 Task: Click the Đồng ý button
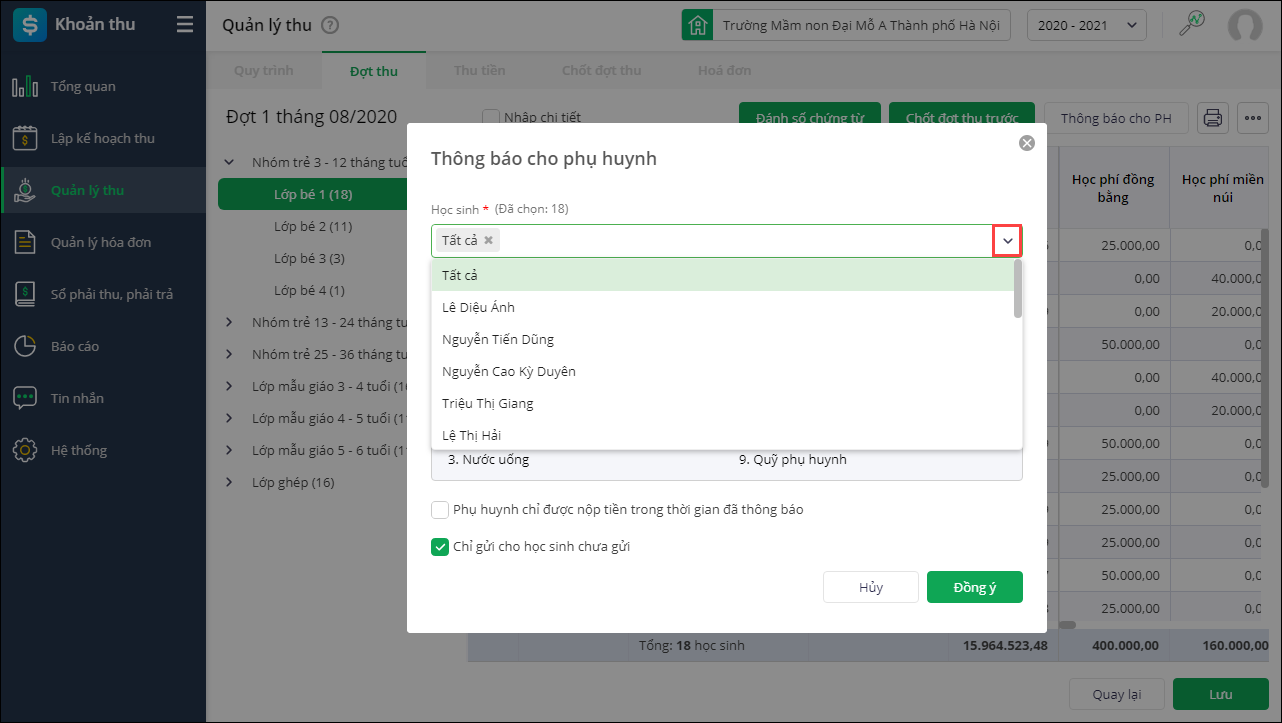[x=974, y=587]
